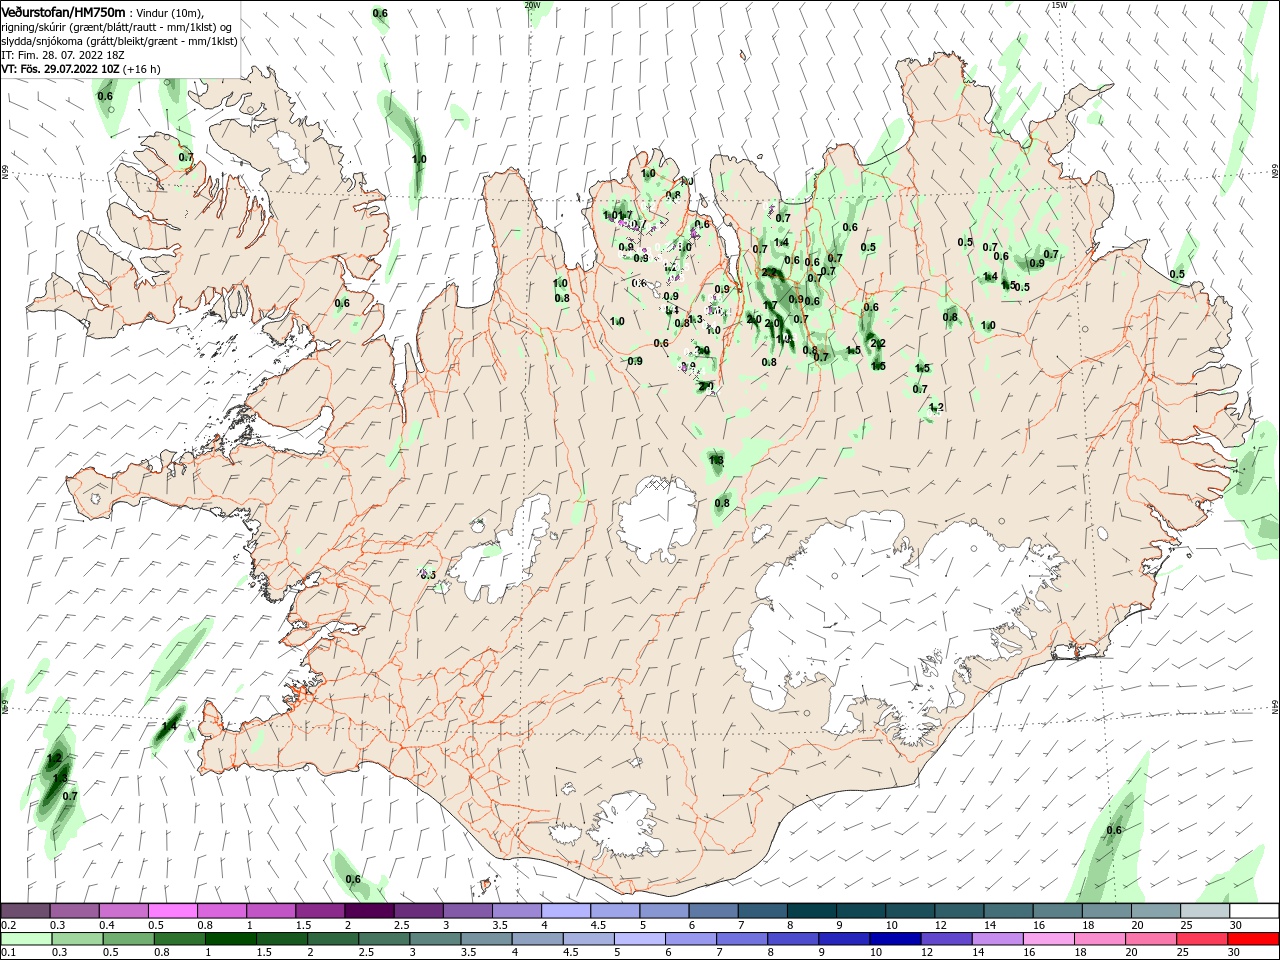The width and height of the screenshot is (1280, 960).
Task: Click the pink 0.5–0.8 swatch in the upper legend row
Action: click(x=173, y=911)
